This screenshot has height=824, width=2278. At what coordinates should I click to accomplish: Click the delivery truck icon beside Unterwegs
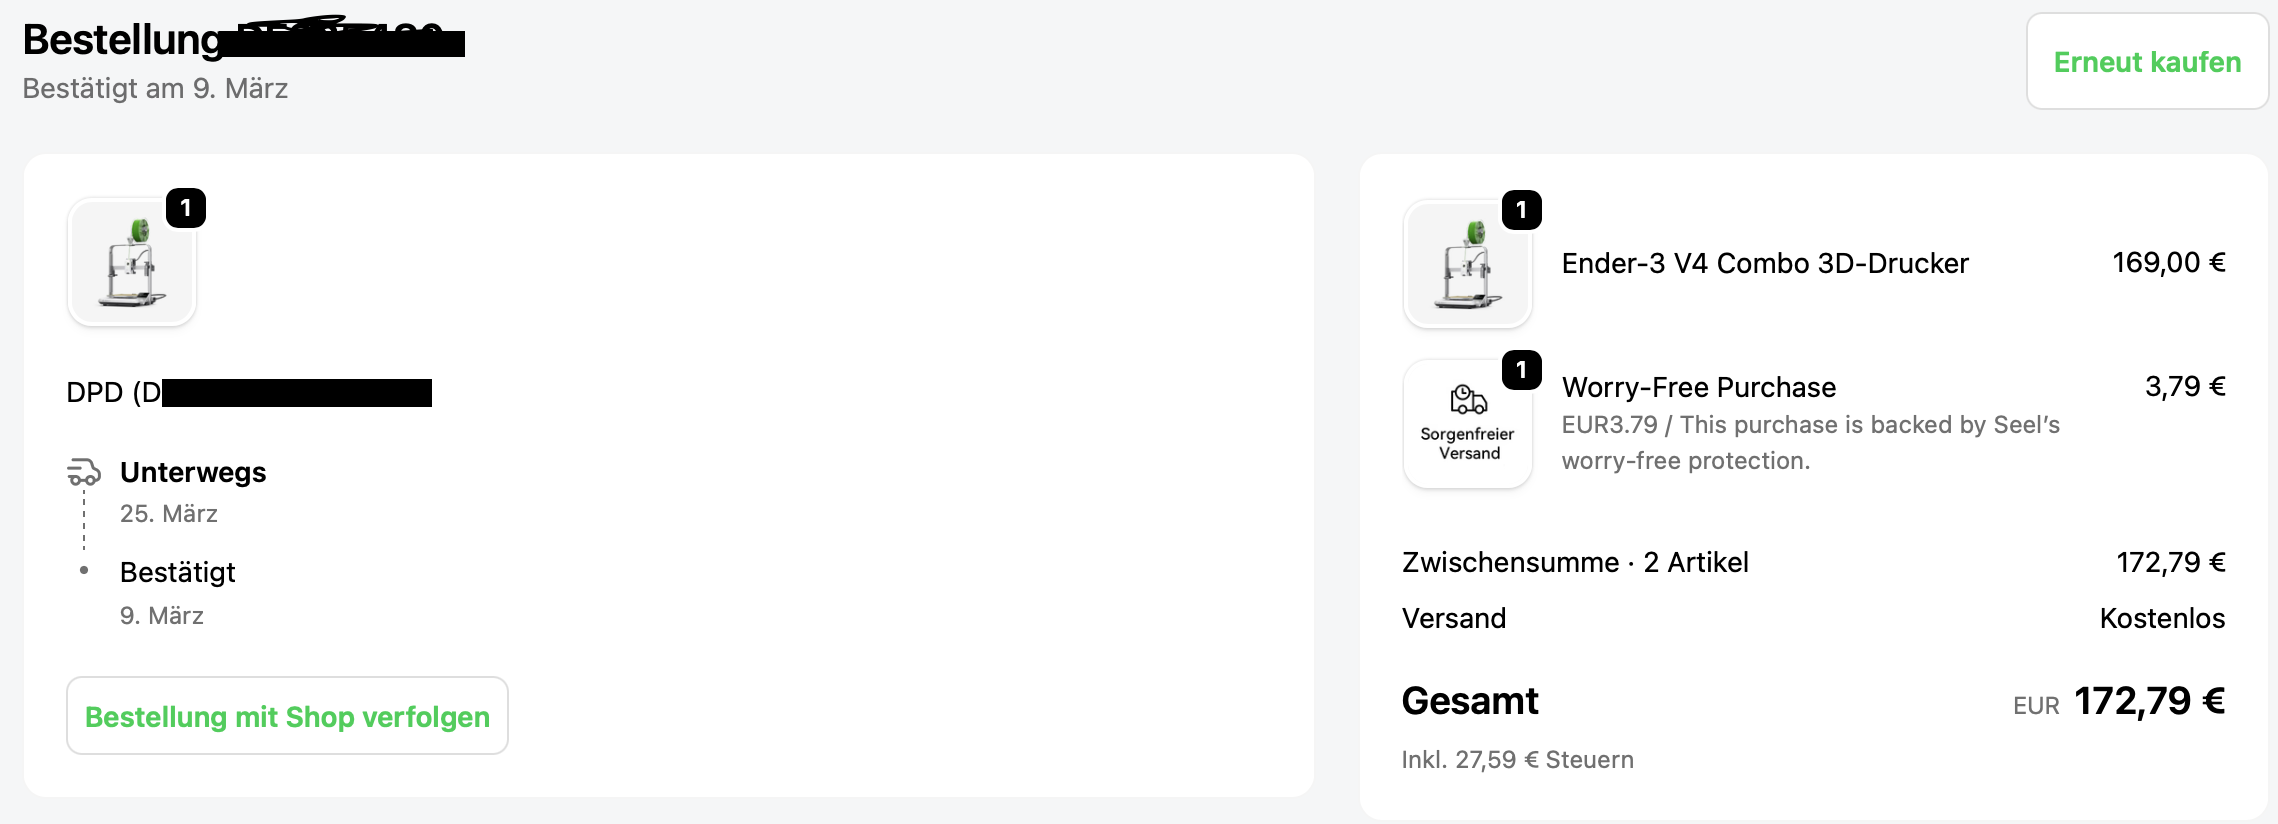click(x=84, y=472)
